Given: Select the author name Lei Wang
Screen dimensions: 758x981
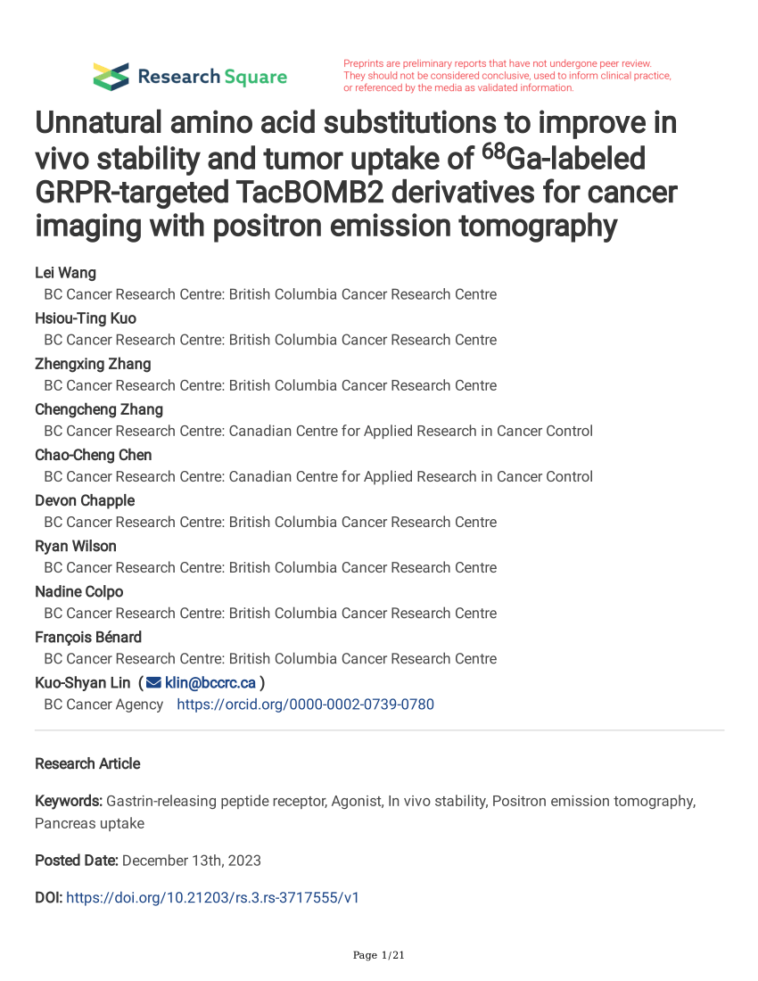Looking at the screenshot, I should click(66, 273).
